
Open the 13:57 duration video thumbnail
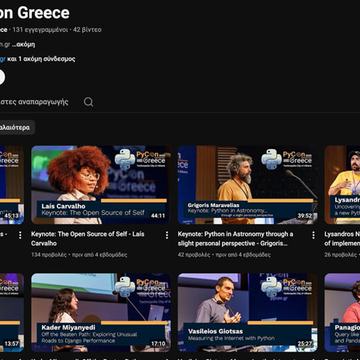point(12,313)
